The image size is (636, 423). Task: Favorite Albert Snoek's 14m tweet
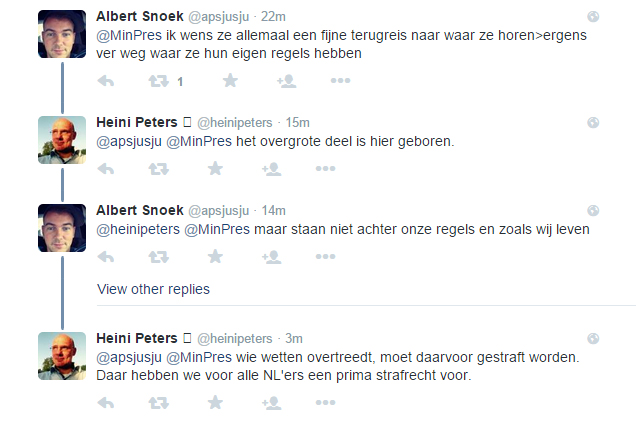tap(215, 256)
